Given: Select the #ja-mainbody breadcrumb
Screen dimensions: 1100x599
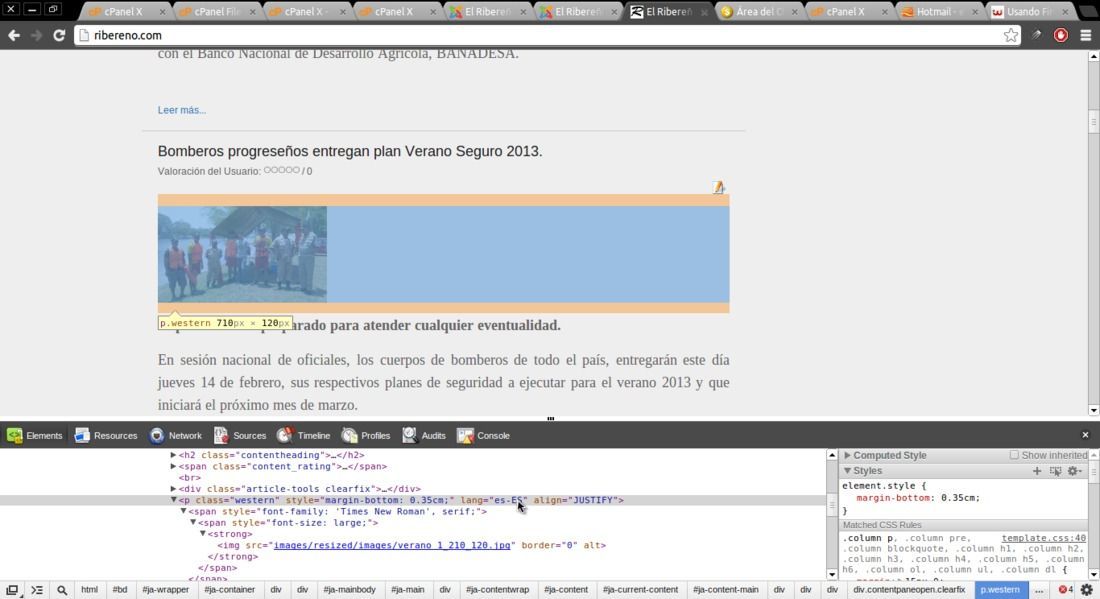Looking at the screenshot, I should pyautogui.click(x=349, y=590).
